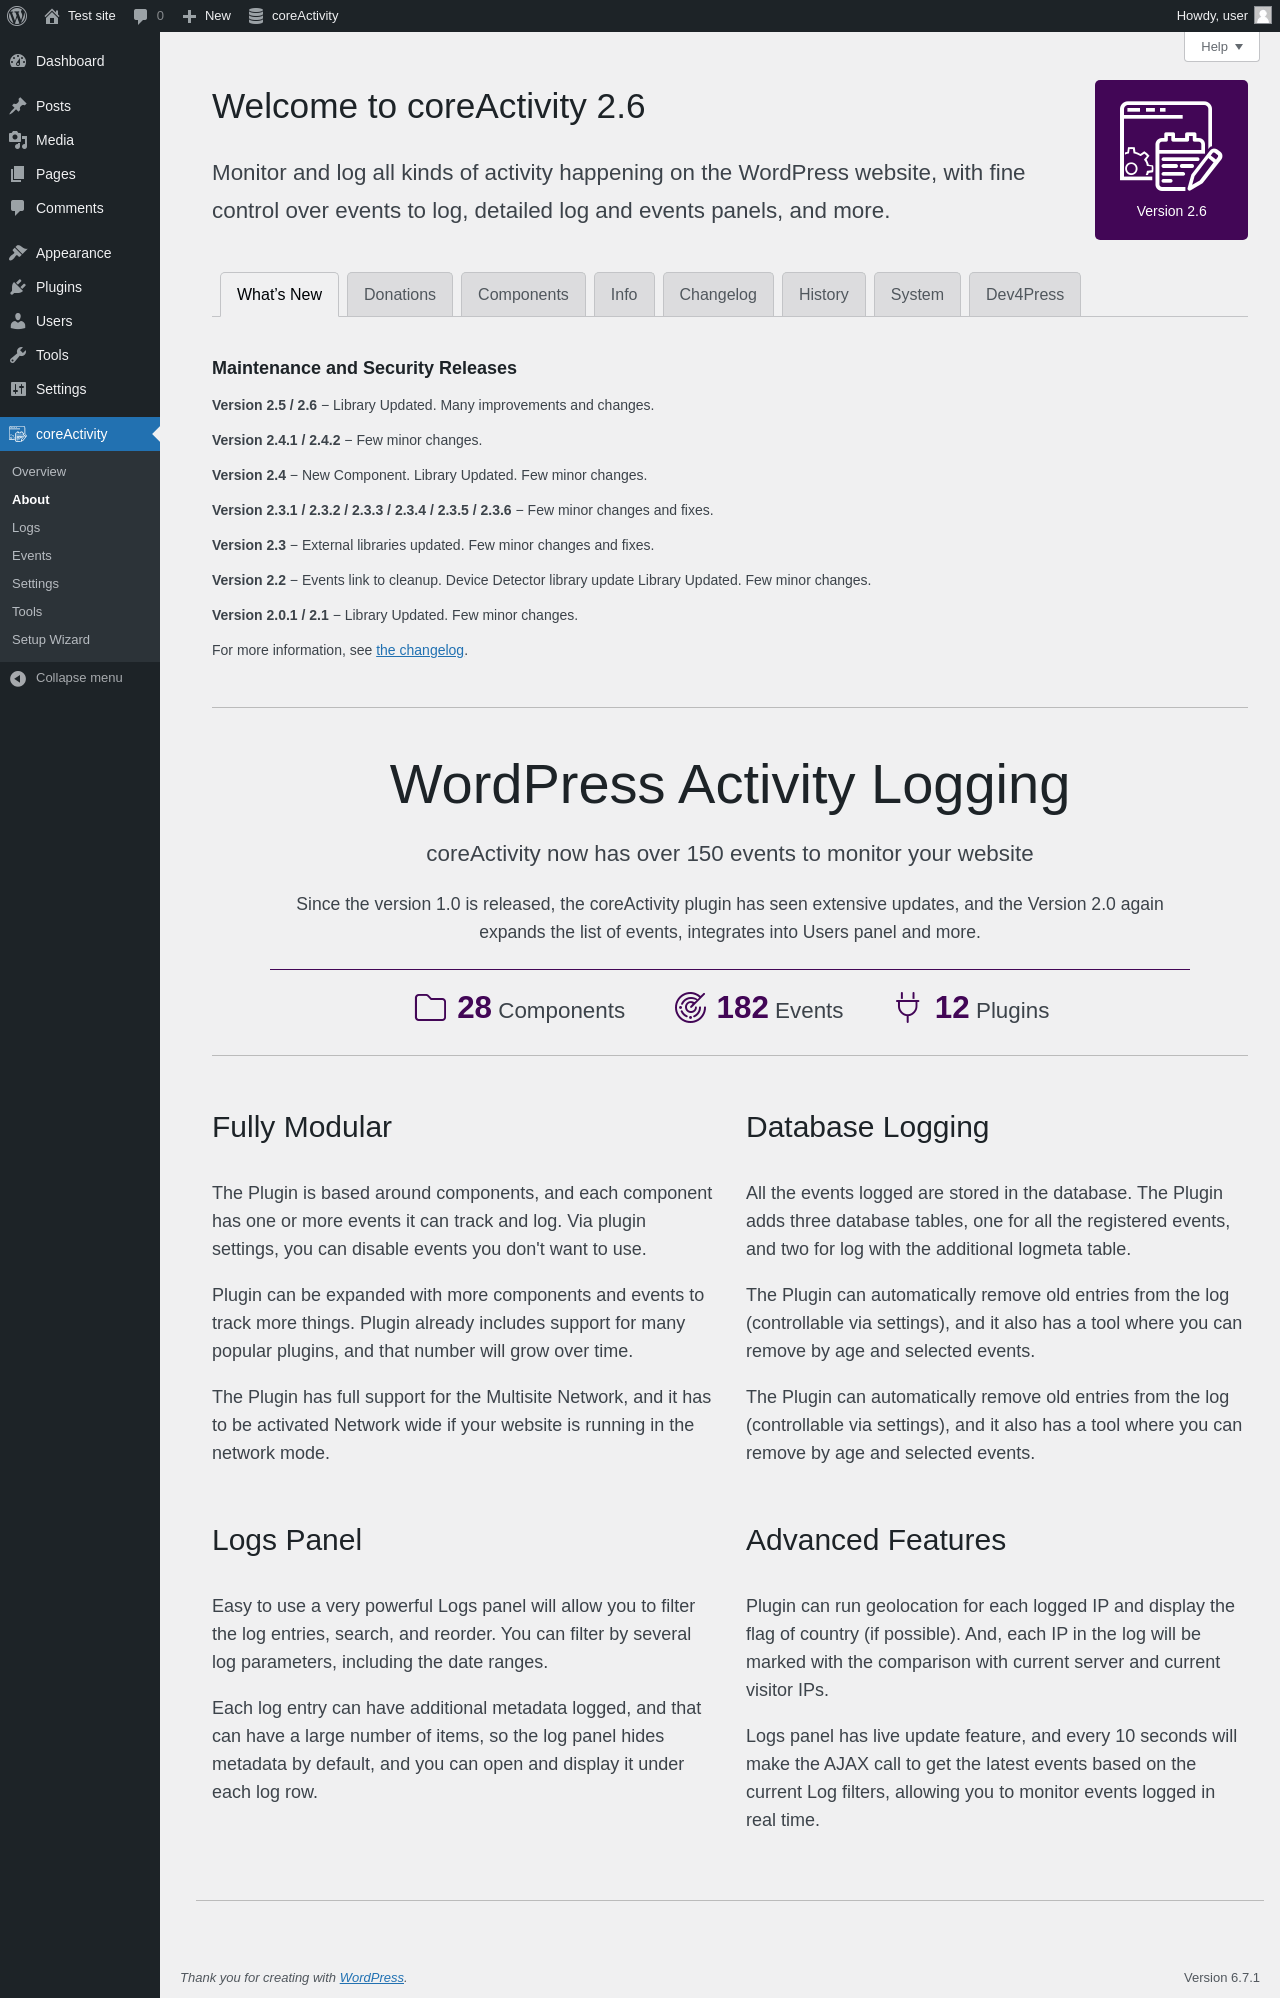Switch to the Donations tab
Screen dimensions: 1280x1998
(x=400, y=294)
